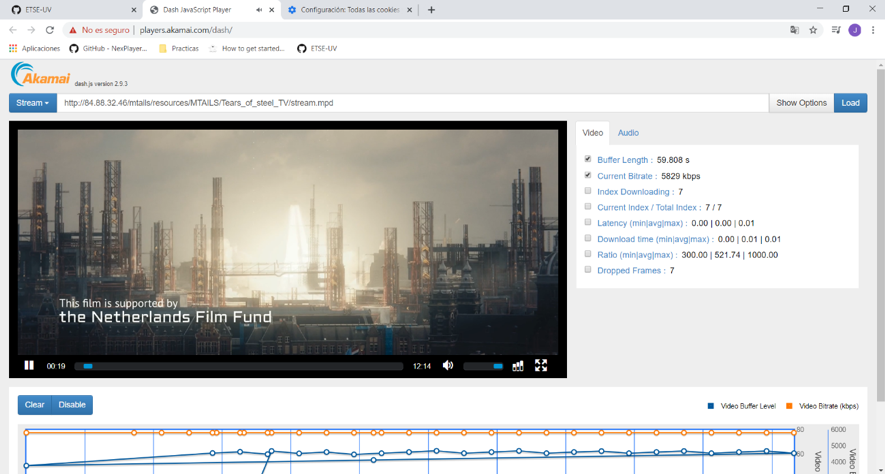Click the 'dash.js version 2.9.3' text
Screen dimensions: 885x474
[x=101, y=84]
